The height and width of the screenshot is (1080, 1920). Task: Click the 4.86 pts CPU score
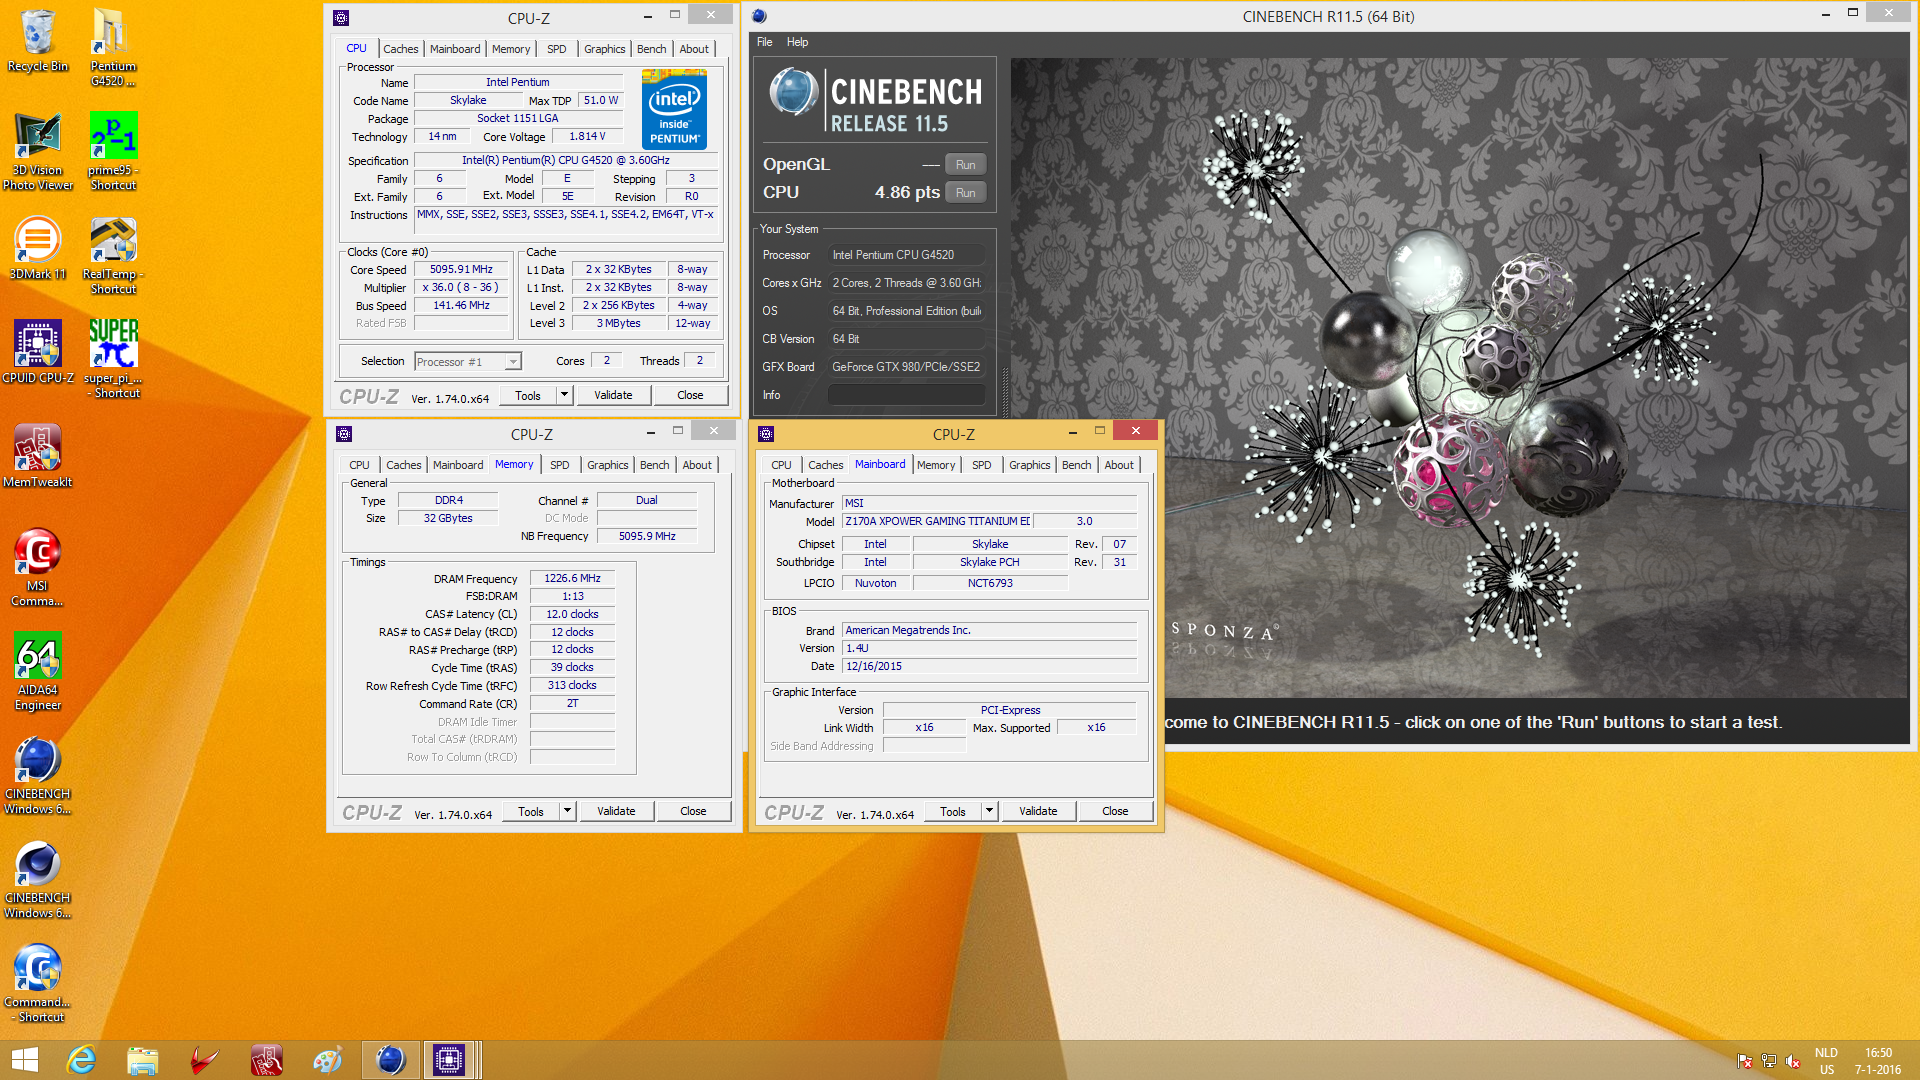[x=907, y=192]
